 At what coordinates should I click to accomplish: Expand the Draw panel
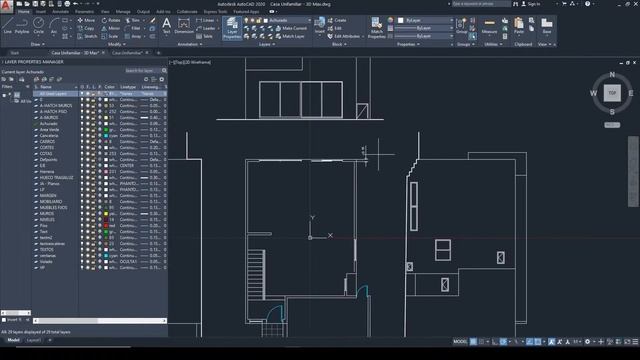(38, 44)
